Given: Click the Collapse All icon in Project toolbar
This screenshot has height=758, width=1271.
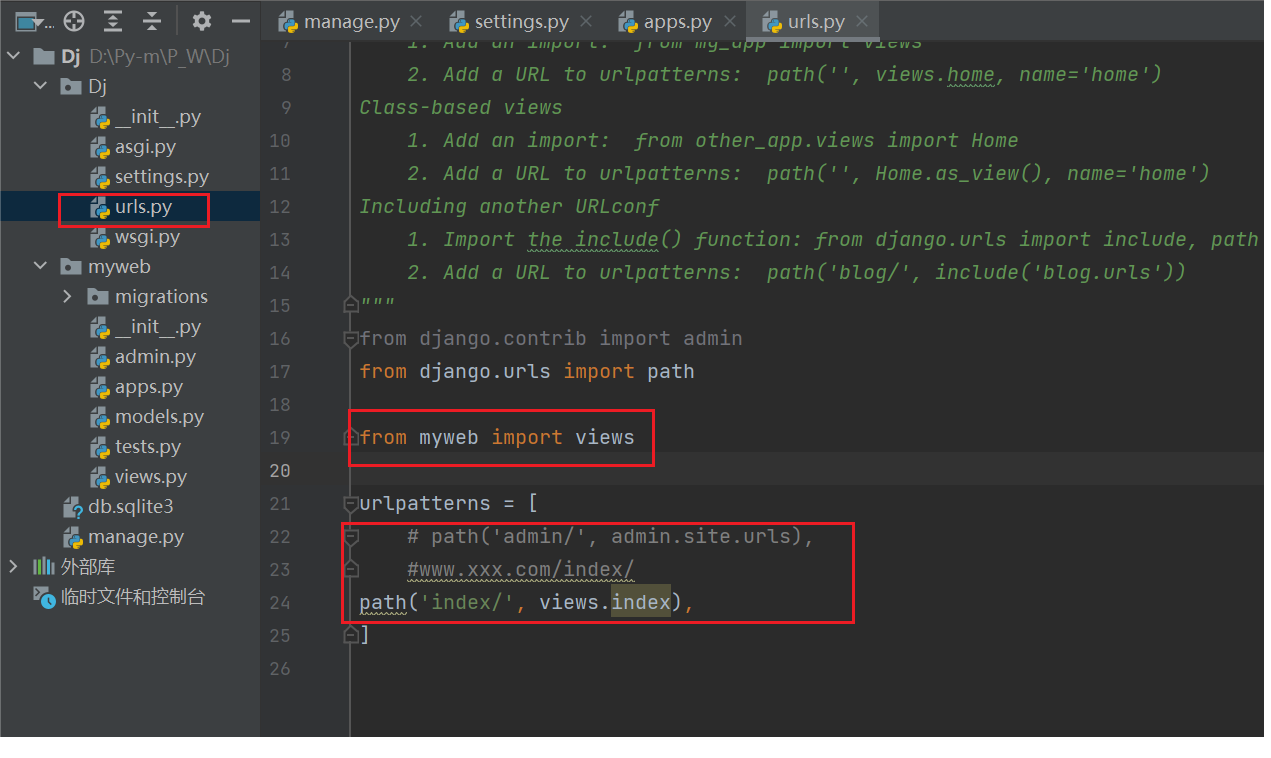Looking at the screenshot, I should point(152,20).
